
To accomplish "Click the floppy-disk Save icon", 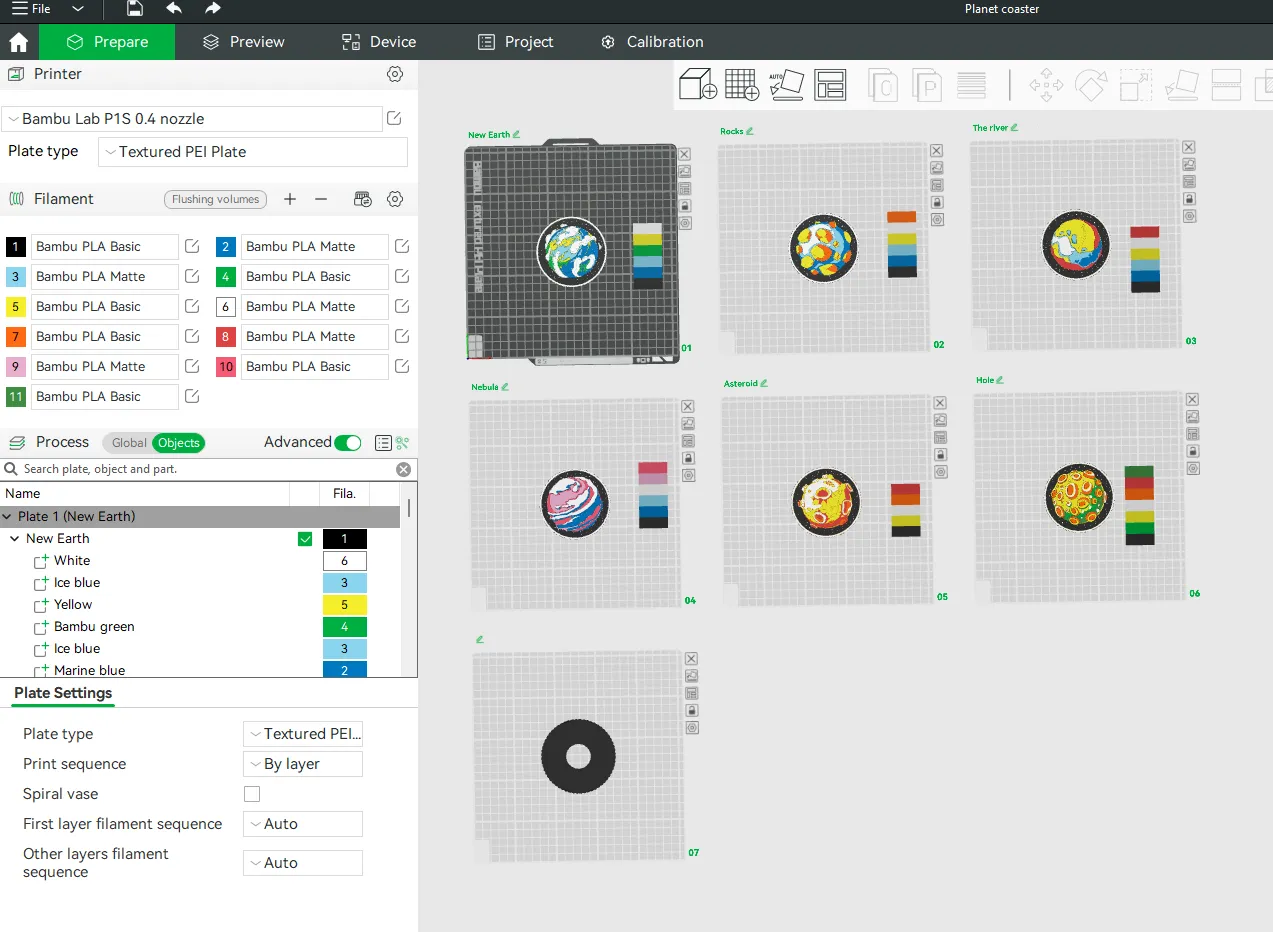I will coord(135,9).
